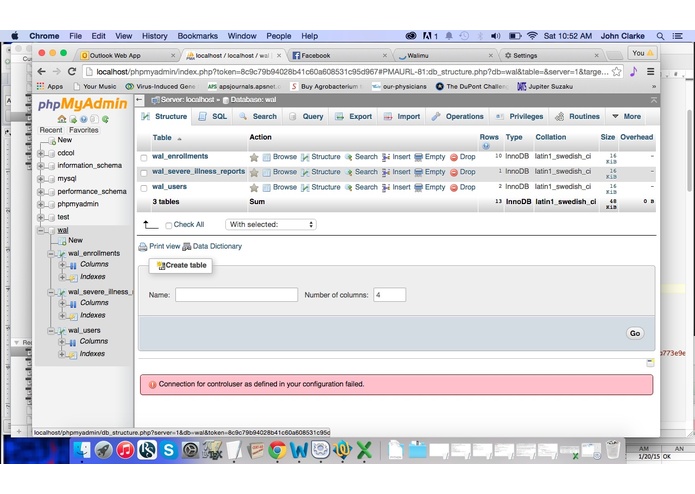Open Skype from the Dock

(x=169, y=450)
